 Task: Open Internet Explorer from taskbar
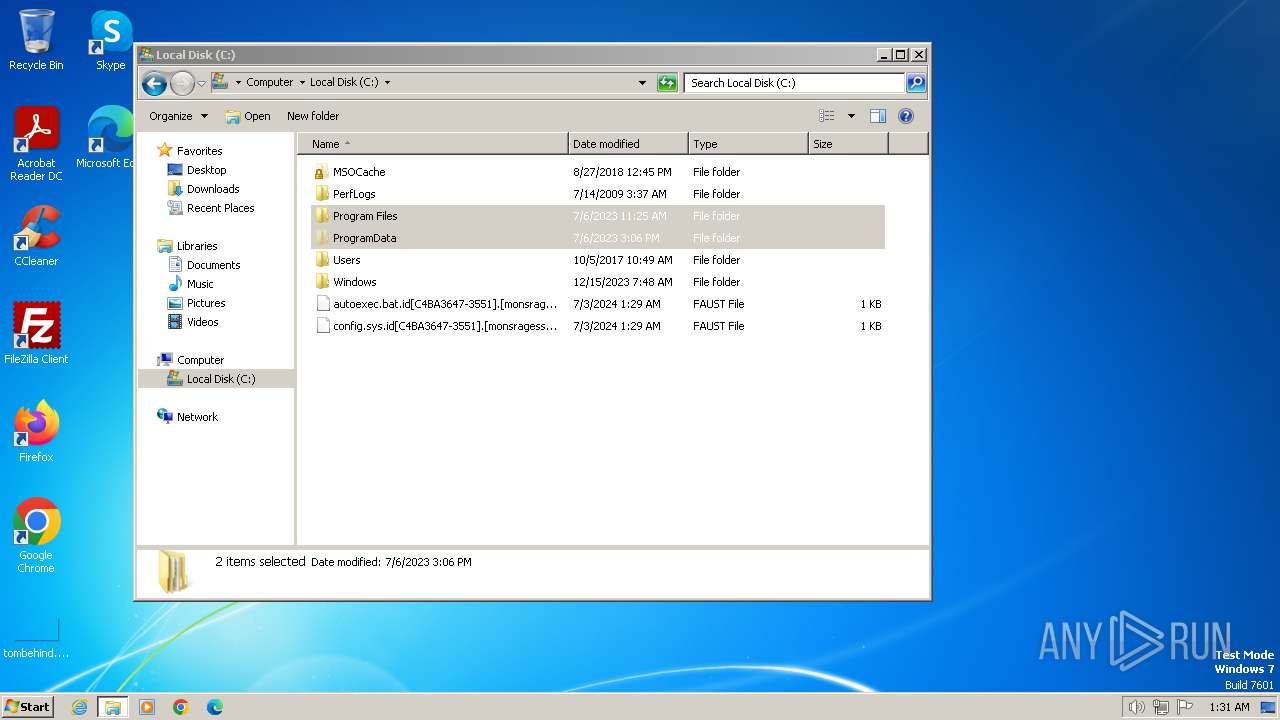tap(79, 707)
